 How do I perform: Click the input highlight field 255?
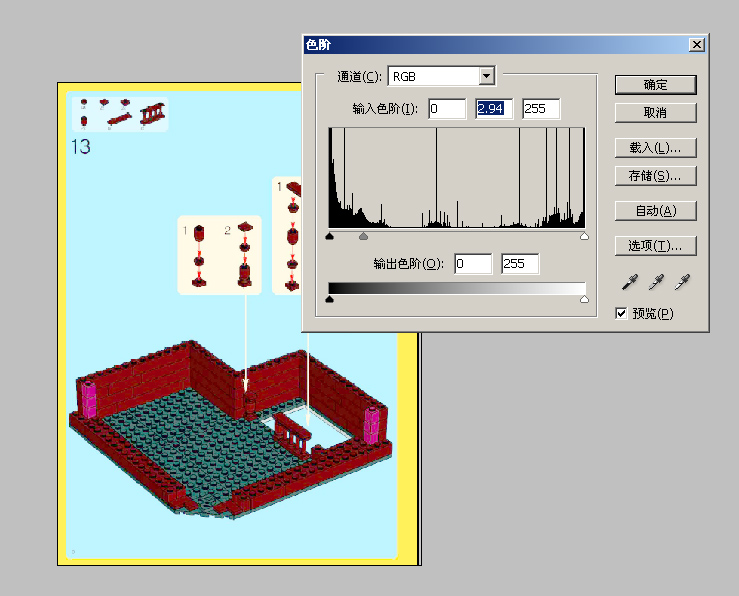pos(541,109)
